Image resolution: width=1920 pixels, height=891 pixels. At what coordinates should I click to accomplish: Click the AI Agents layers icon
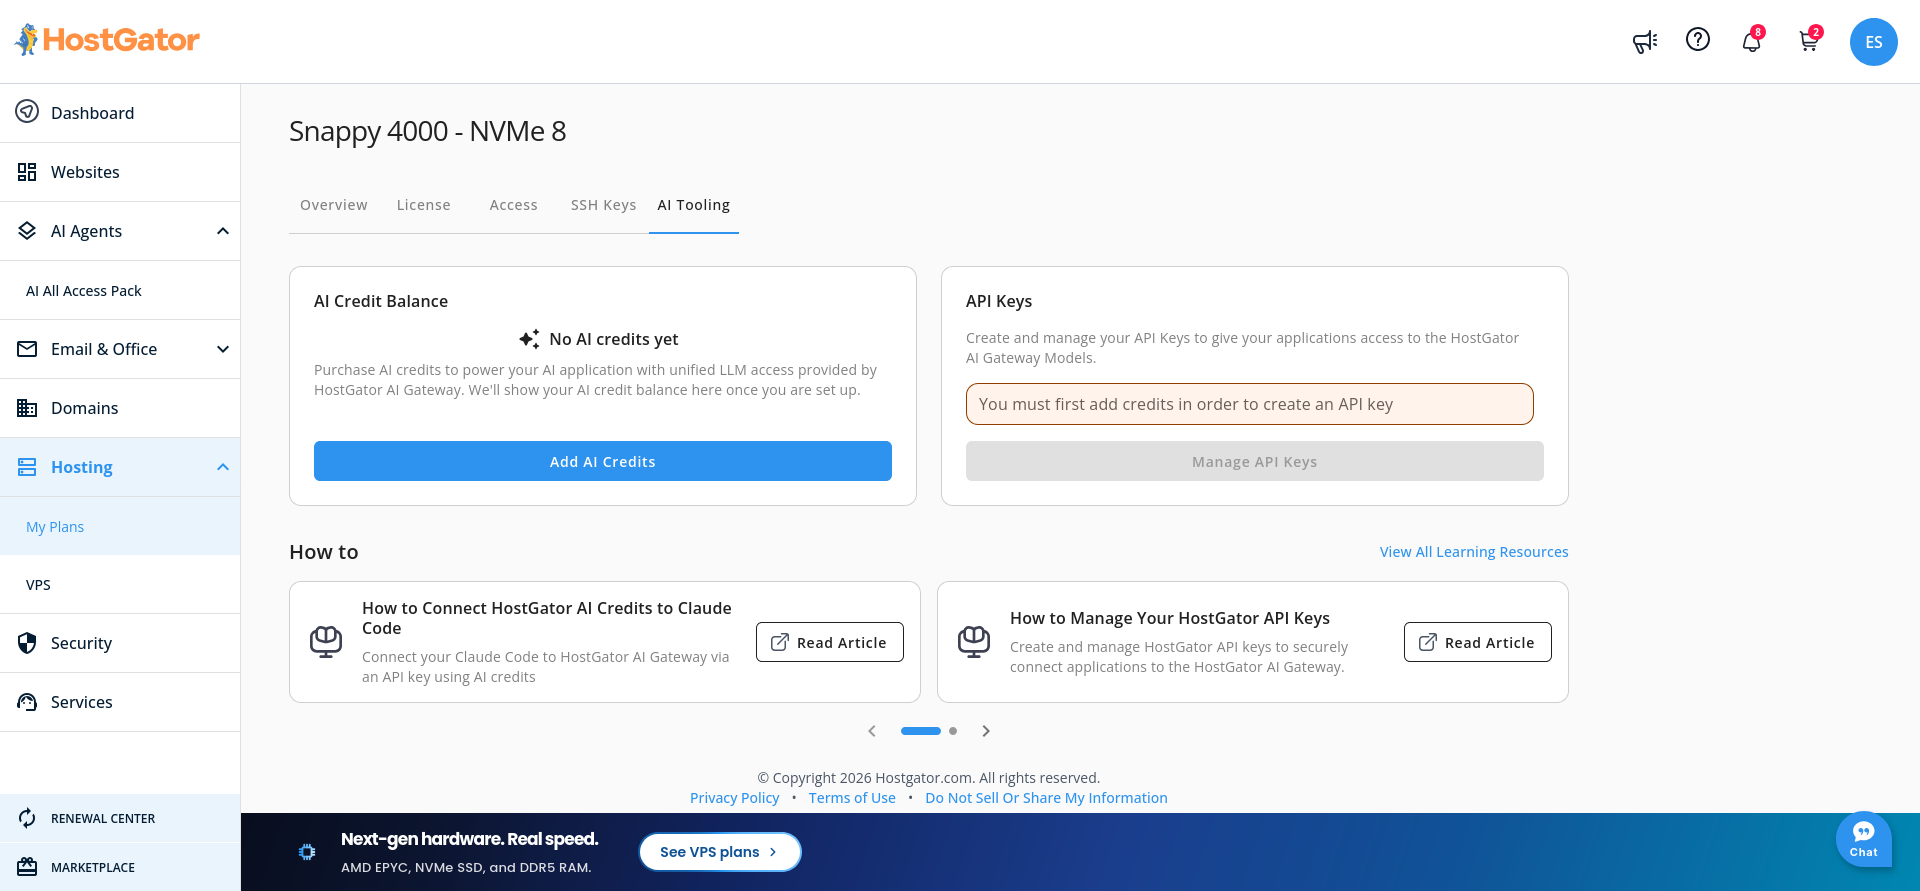point(27,231)
